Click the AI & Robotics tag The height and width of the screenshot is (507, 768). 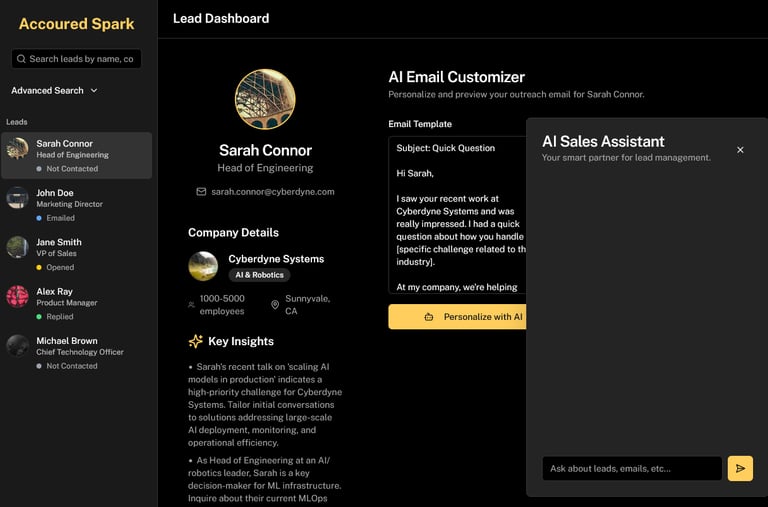259,275
